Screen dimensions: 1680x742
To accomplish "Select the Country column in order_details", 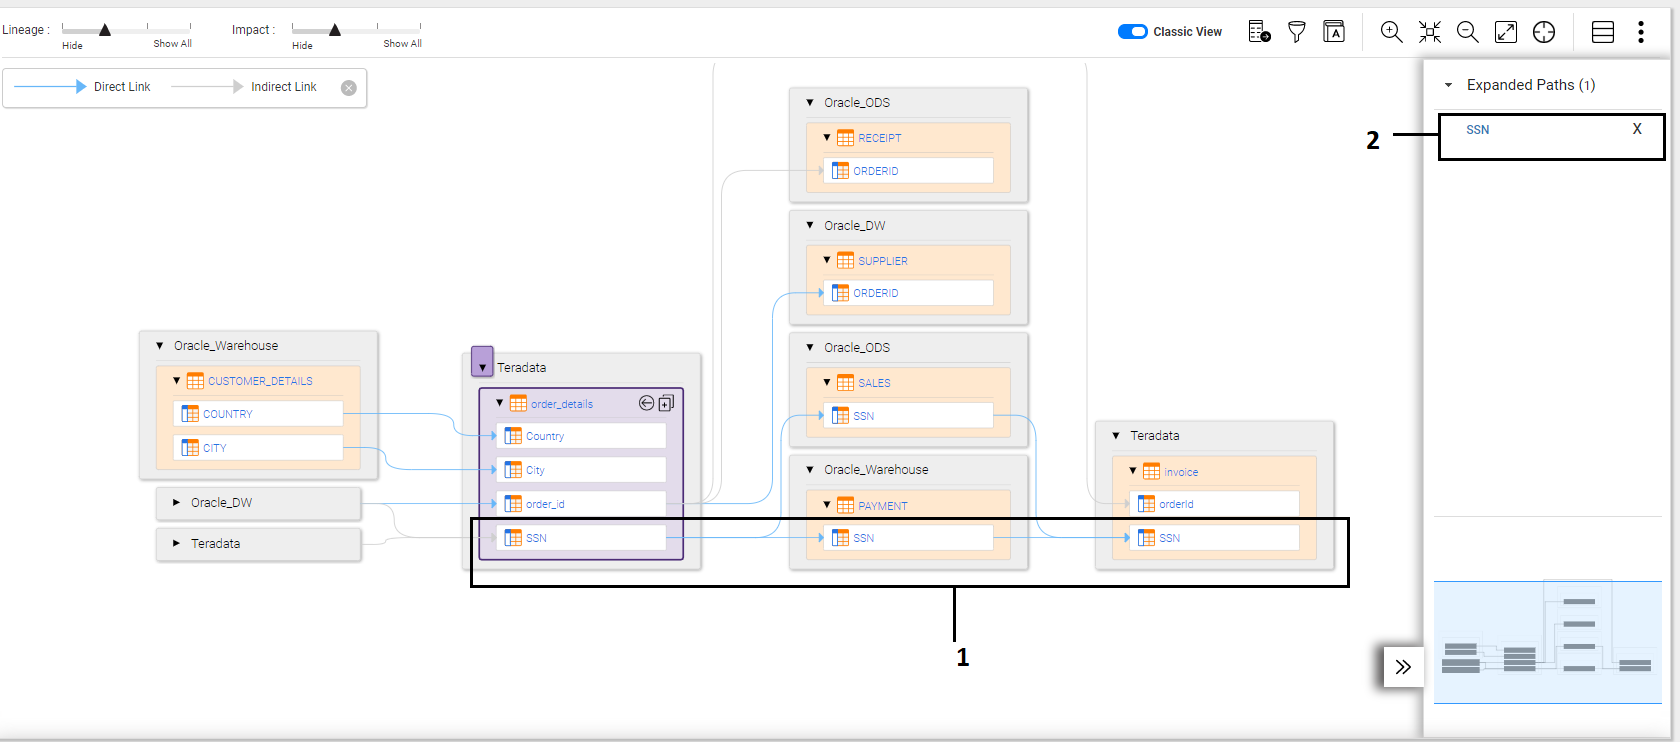I will (x=581, y=436).
